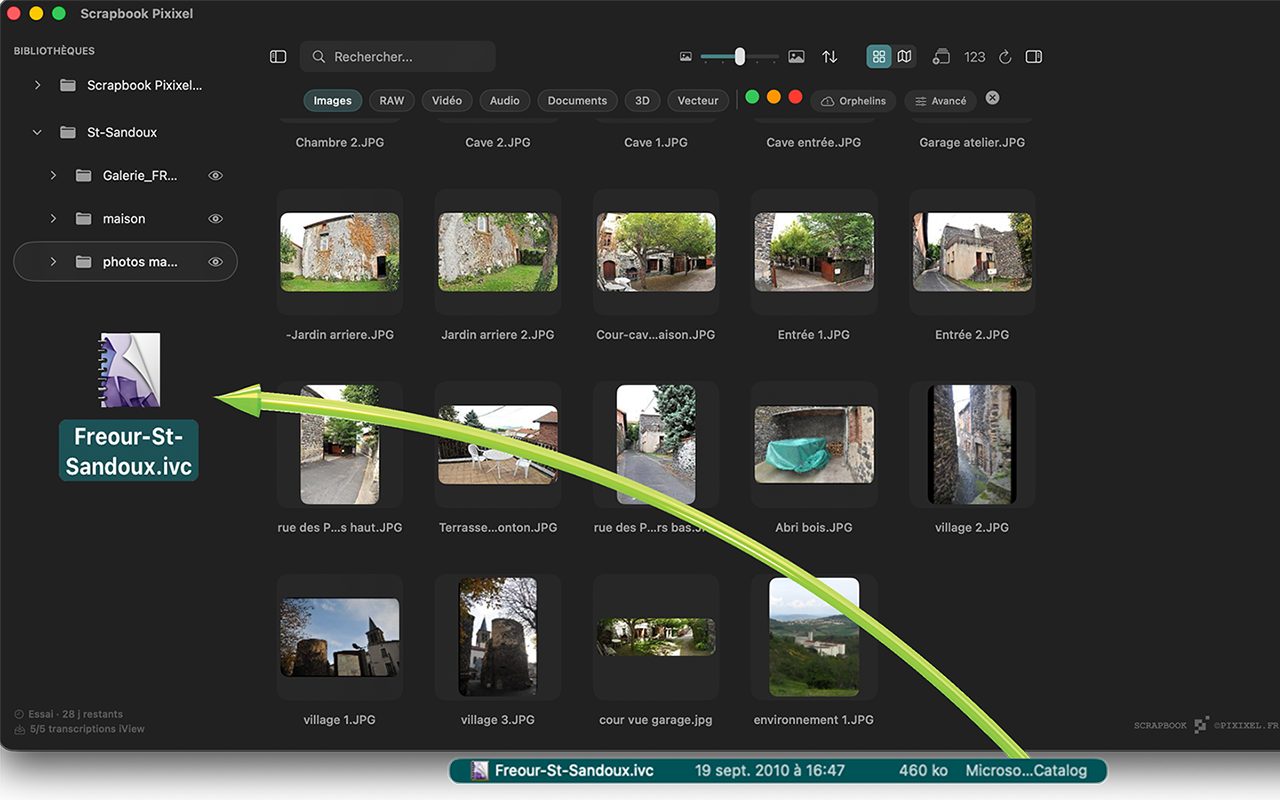
Task: Toggle visibility of Galerie_FR folder
Action: pos(215,175)
